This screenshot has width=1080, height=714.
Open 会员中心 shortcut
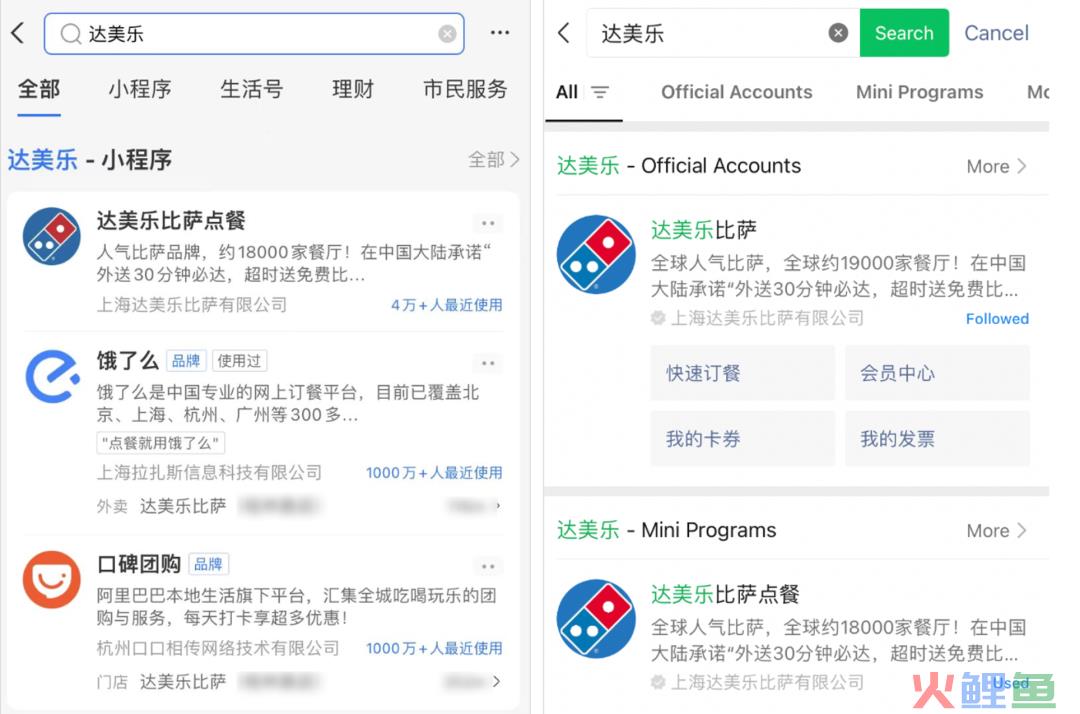[x=937, y=373]
